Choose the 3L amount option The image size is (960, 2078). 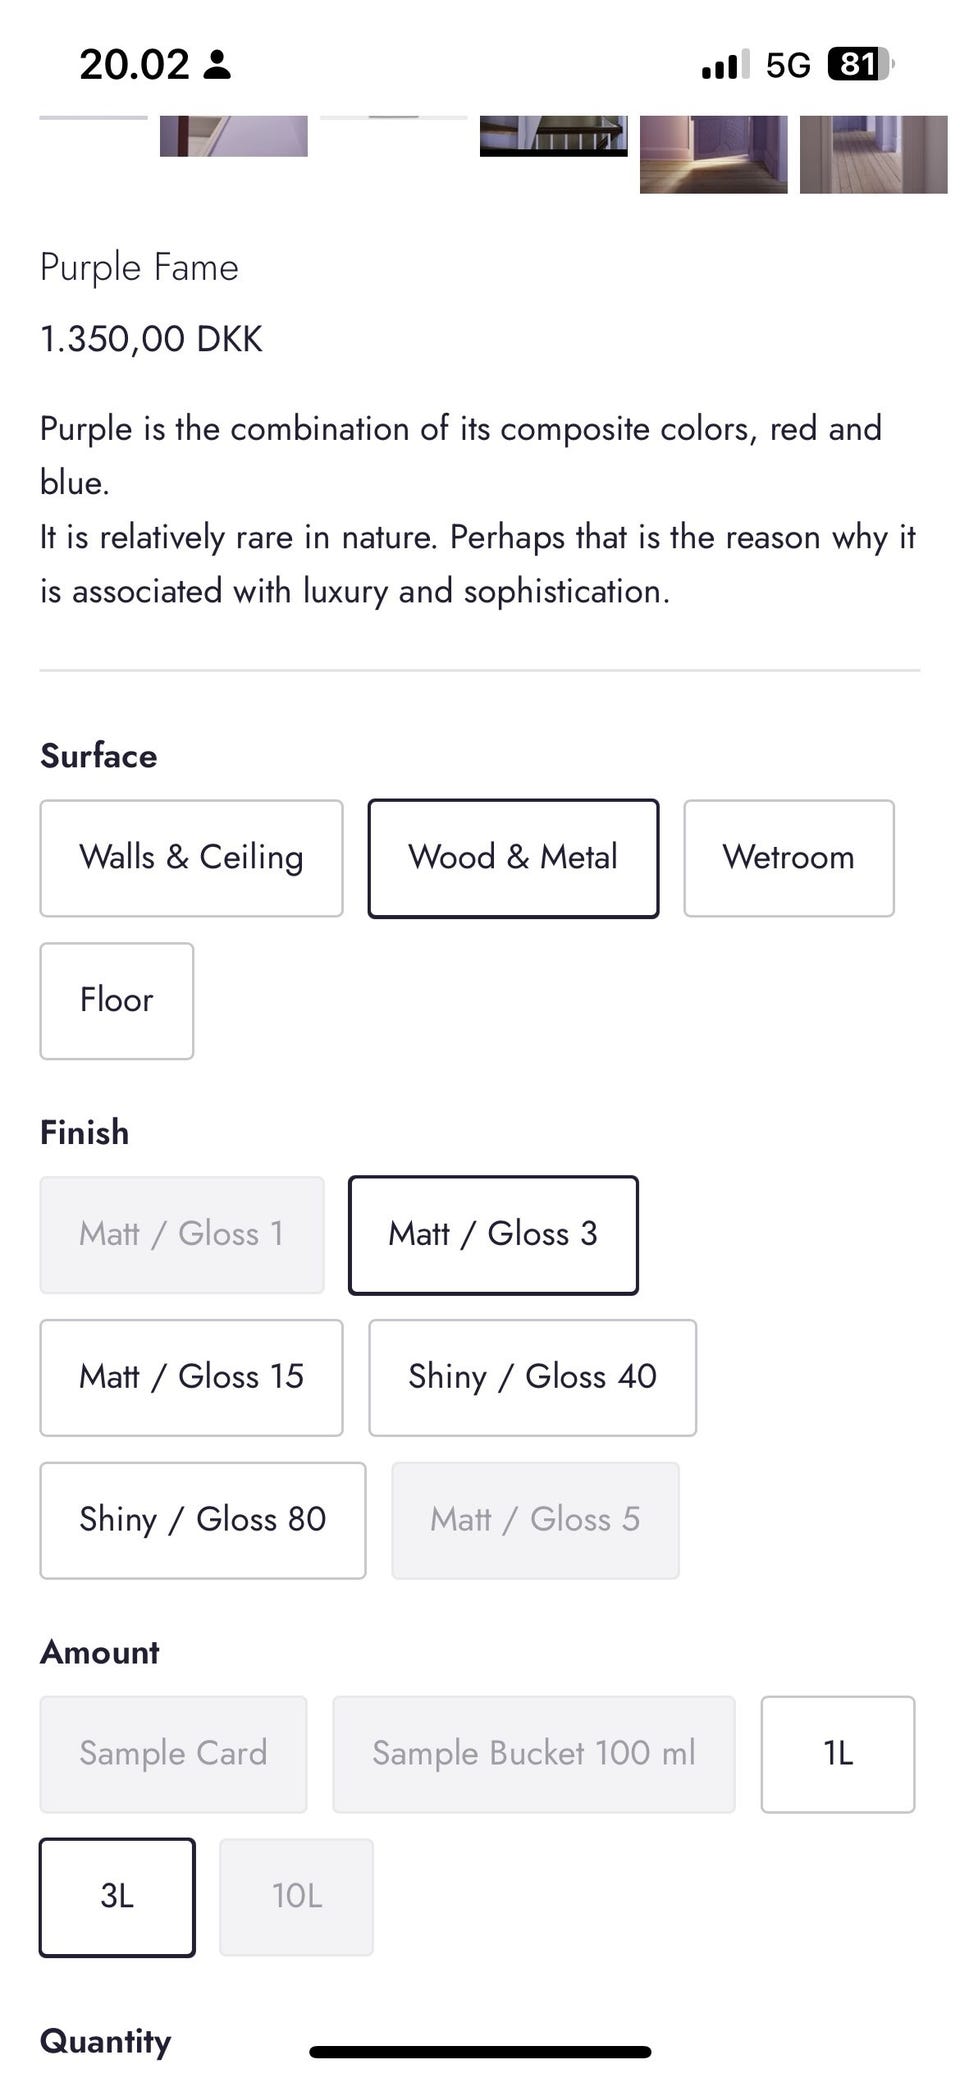coord(117,1897)
